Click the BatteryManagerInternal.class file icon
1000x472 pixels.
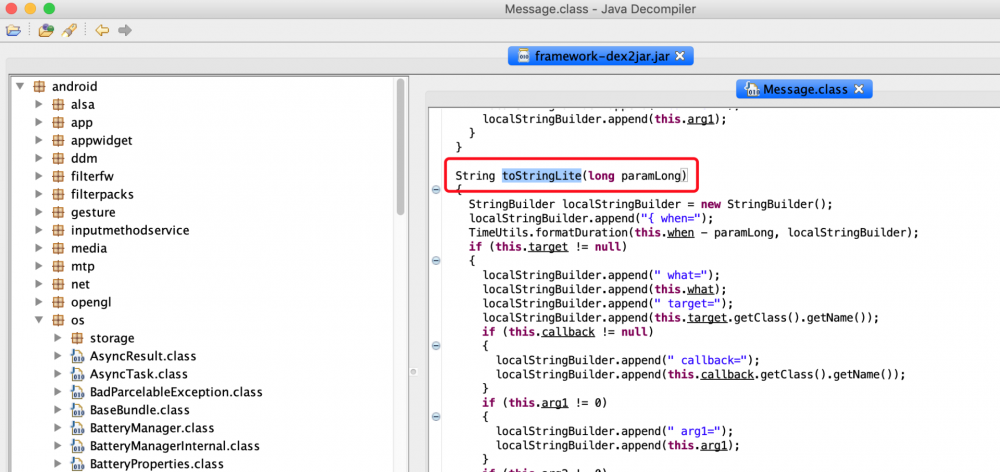tap(77, 446)
